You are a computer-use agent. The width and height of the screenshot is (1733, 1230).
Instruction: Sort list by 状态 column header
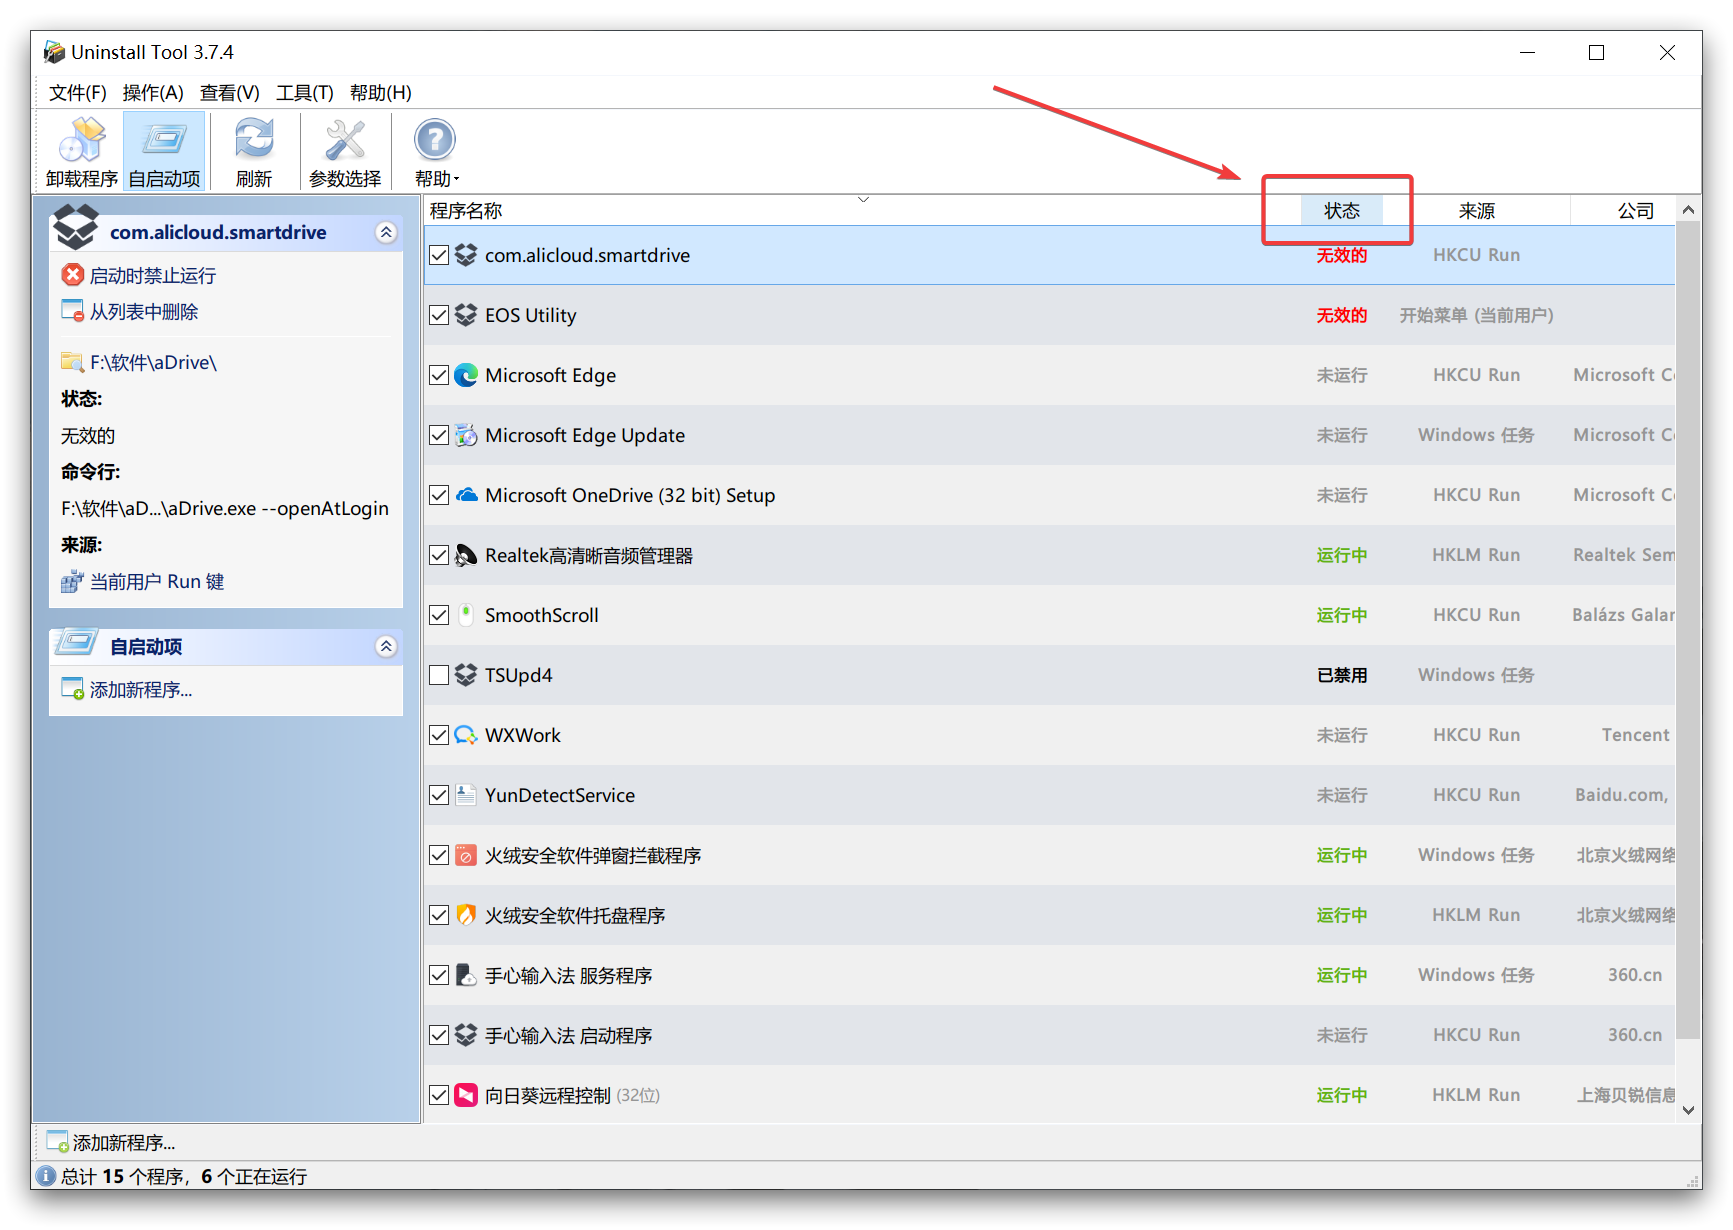coord(1342,211)
